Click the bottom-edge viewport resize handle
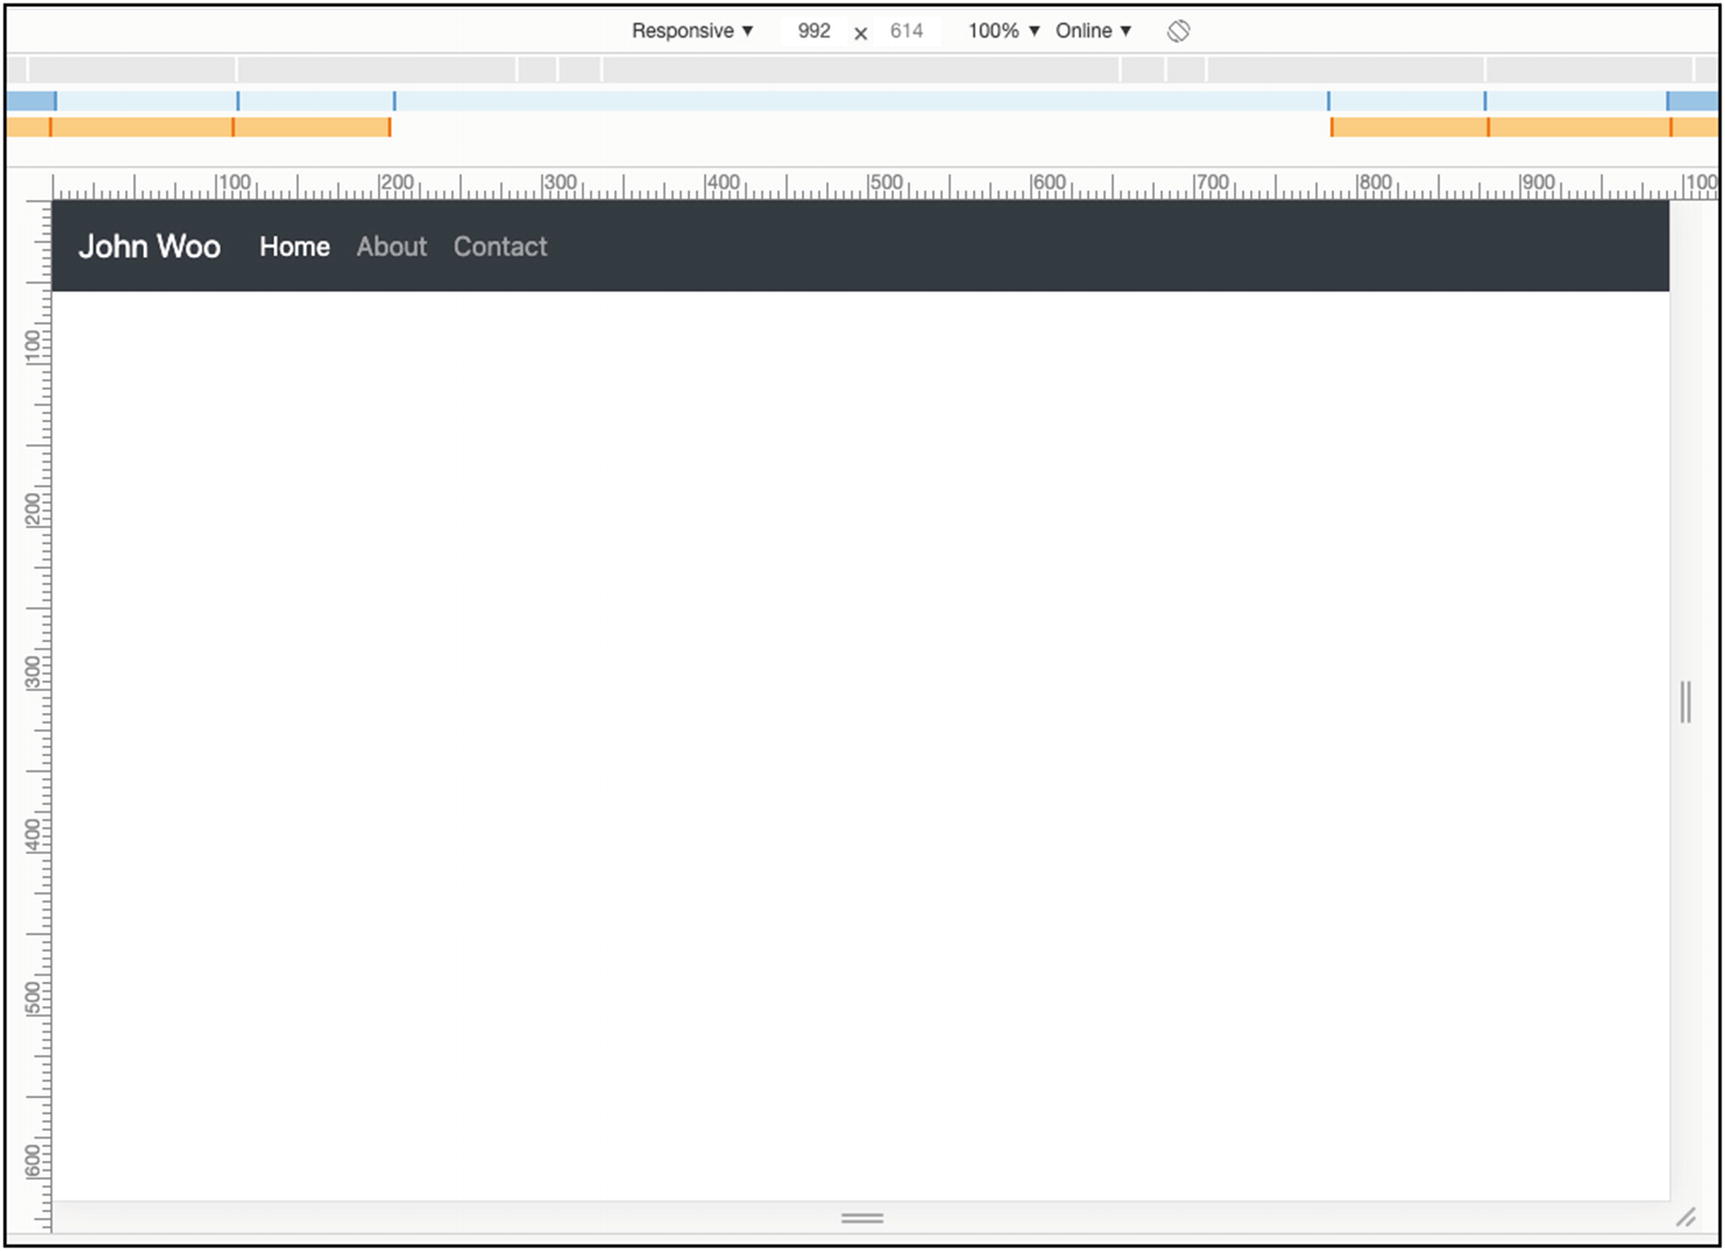 tap(861, 1218)
